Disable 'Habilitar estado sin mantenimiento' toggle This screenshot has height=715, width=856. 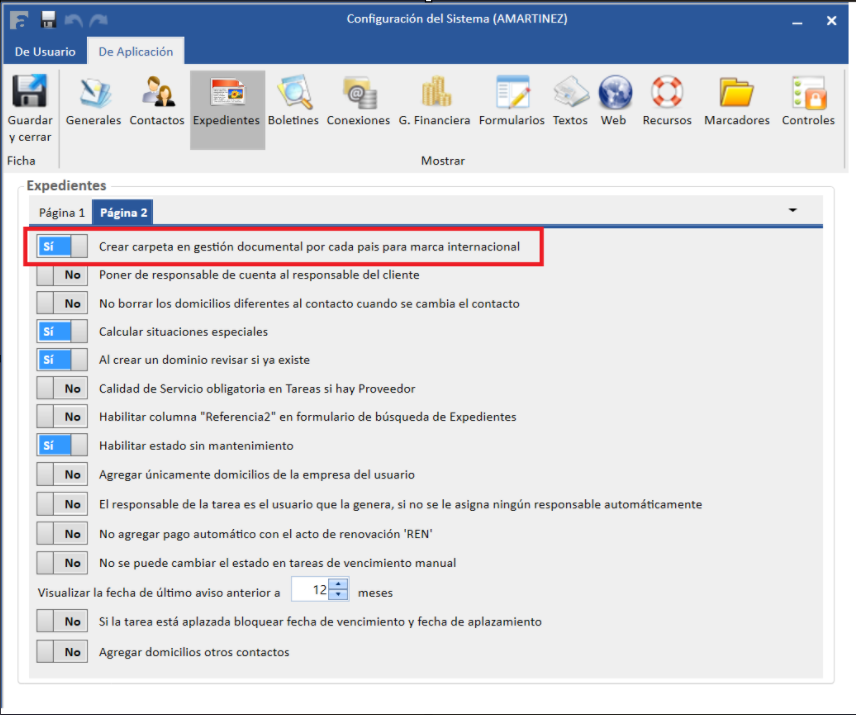(61, 445)
